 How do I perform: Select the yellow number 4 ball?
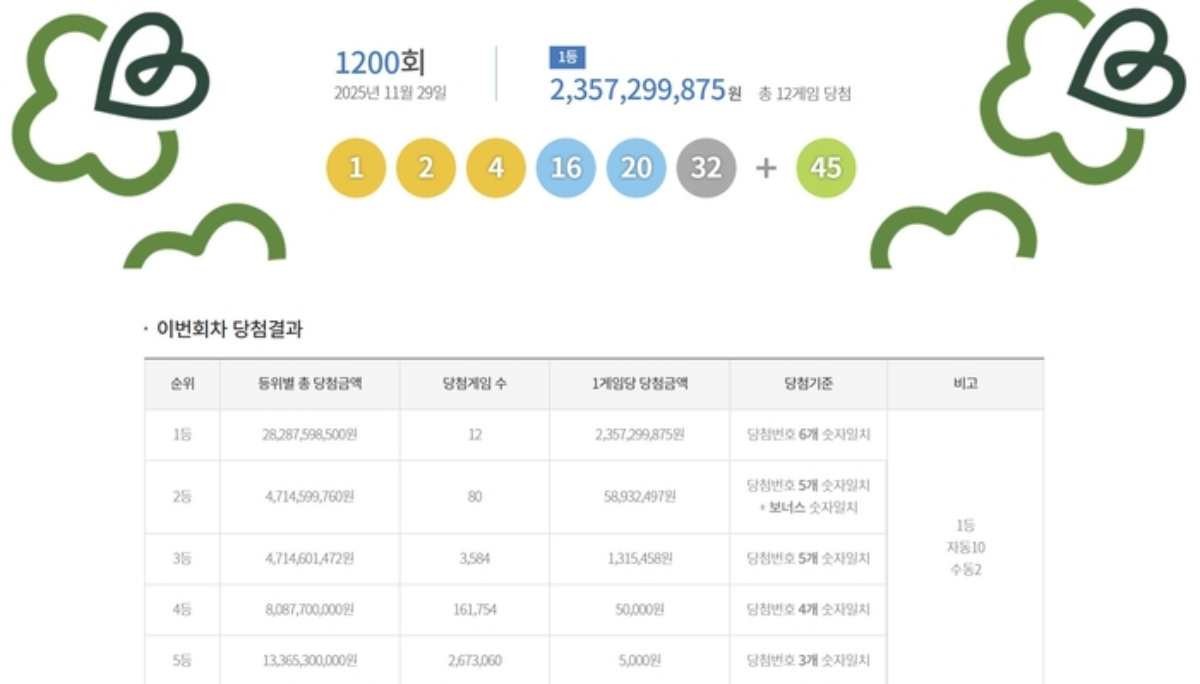(495, 167)
